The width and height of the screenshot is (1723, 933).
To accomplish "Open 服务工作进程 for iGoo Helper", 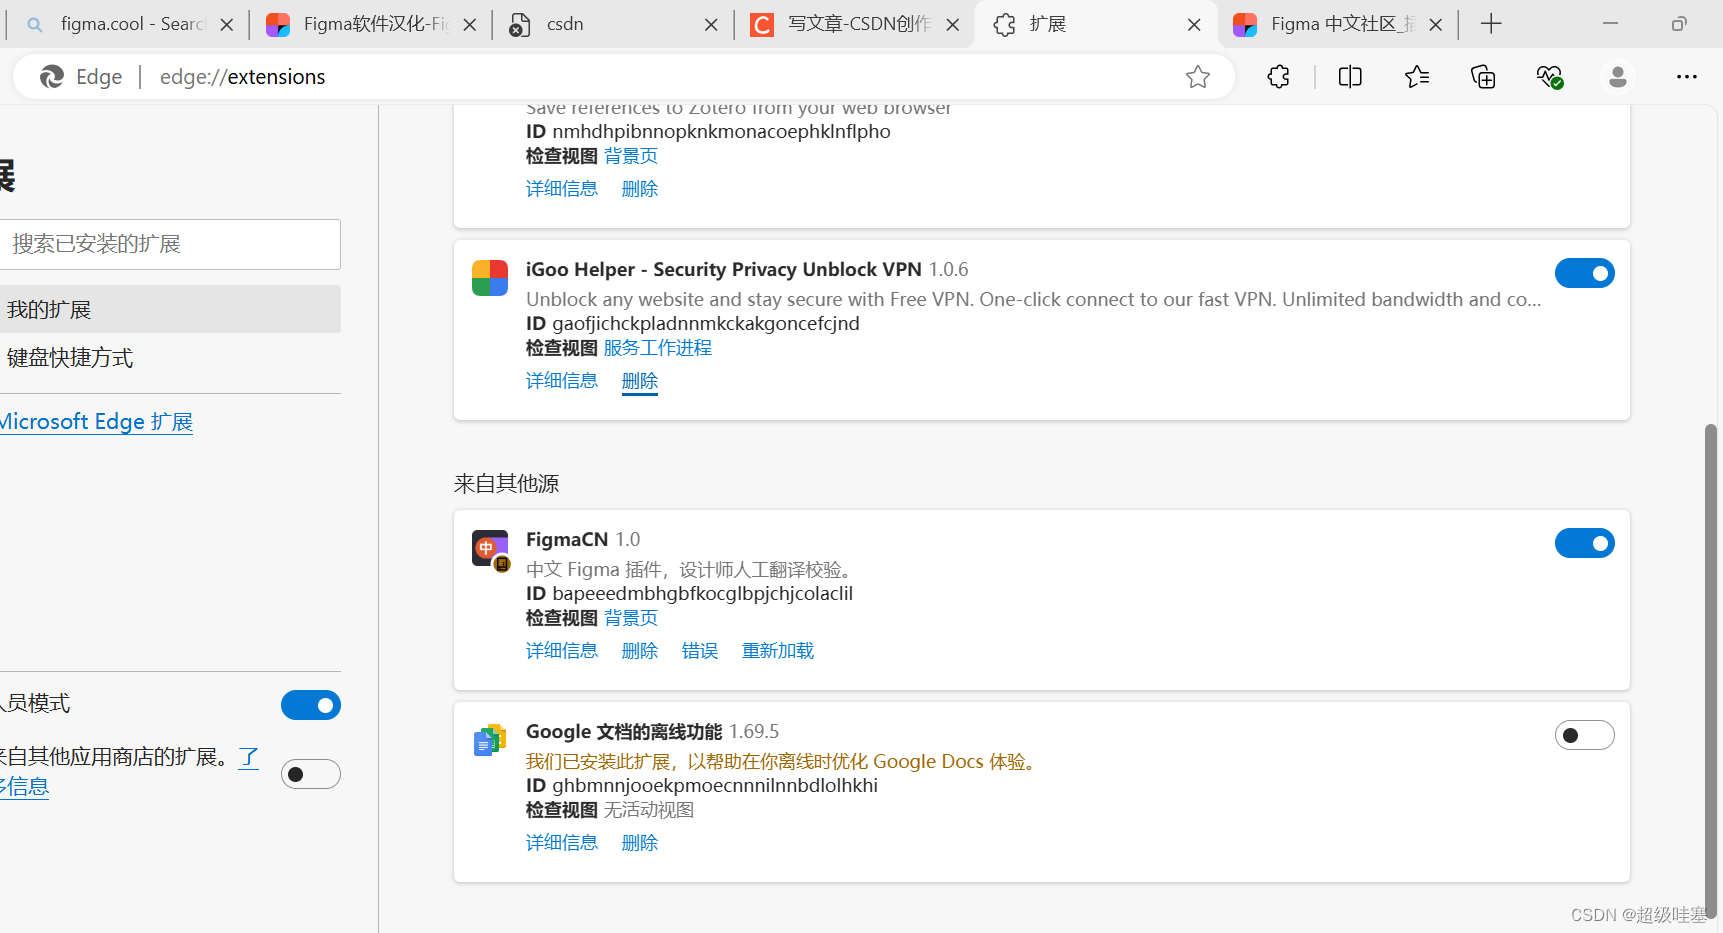I will [658, 348].
